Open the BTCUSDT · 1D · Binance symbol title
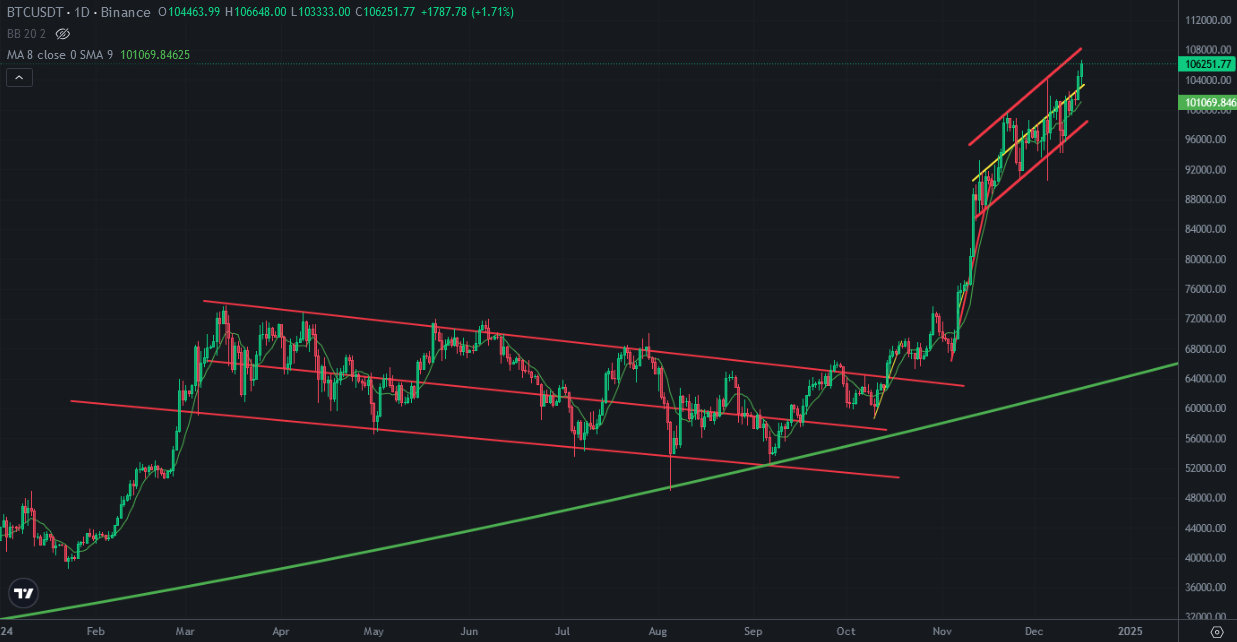1237x642 pixels. point(79,12)
